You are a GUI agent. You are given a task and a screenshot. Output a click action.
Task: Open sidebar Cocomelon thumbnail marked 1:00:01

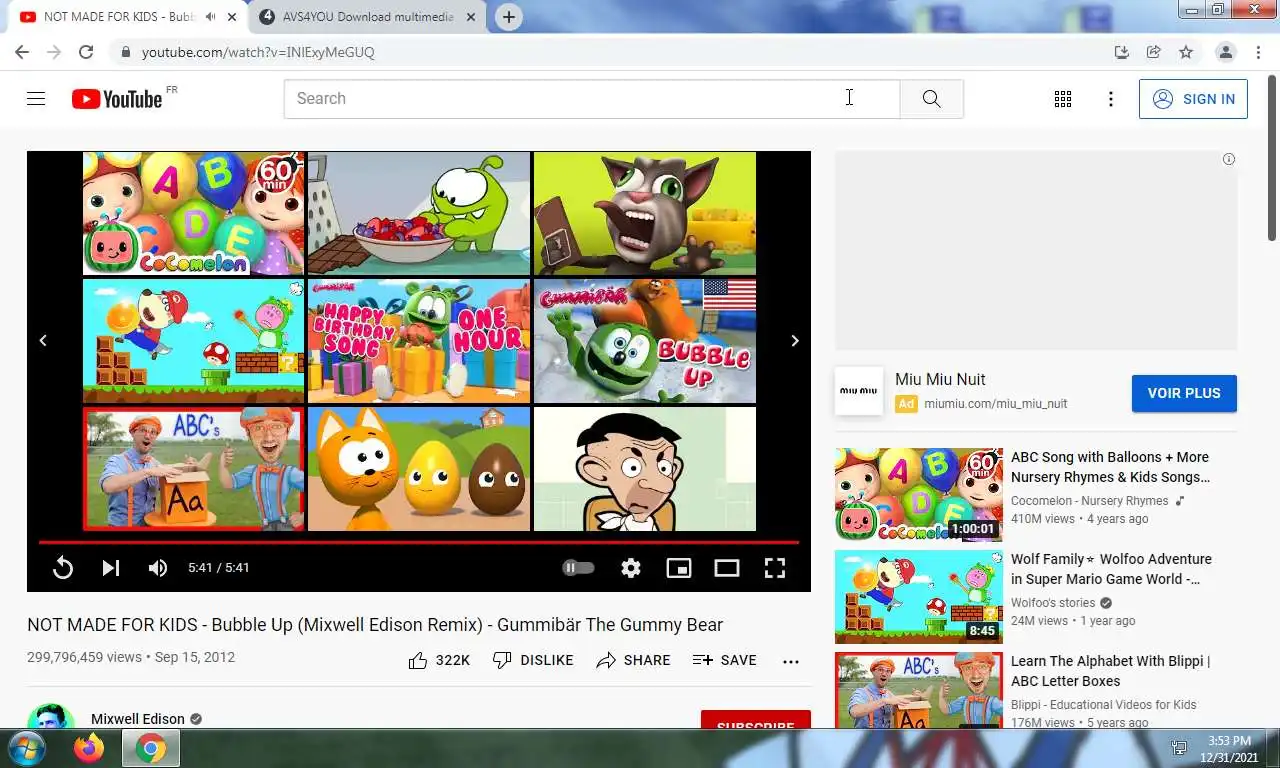(919, 495)
